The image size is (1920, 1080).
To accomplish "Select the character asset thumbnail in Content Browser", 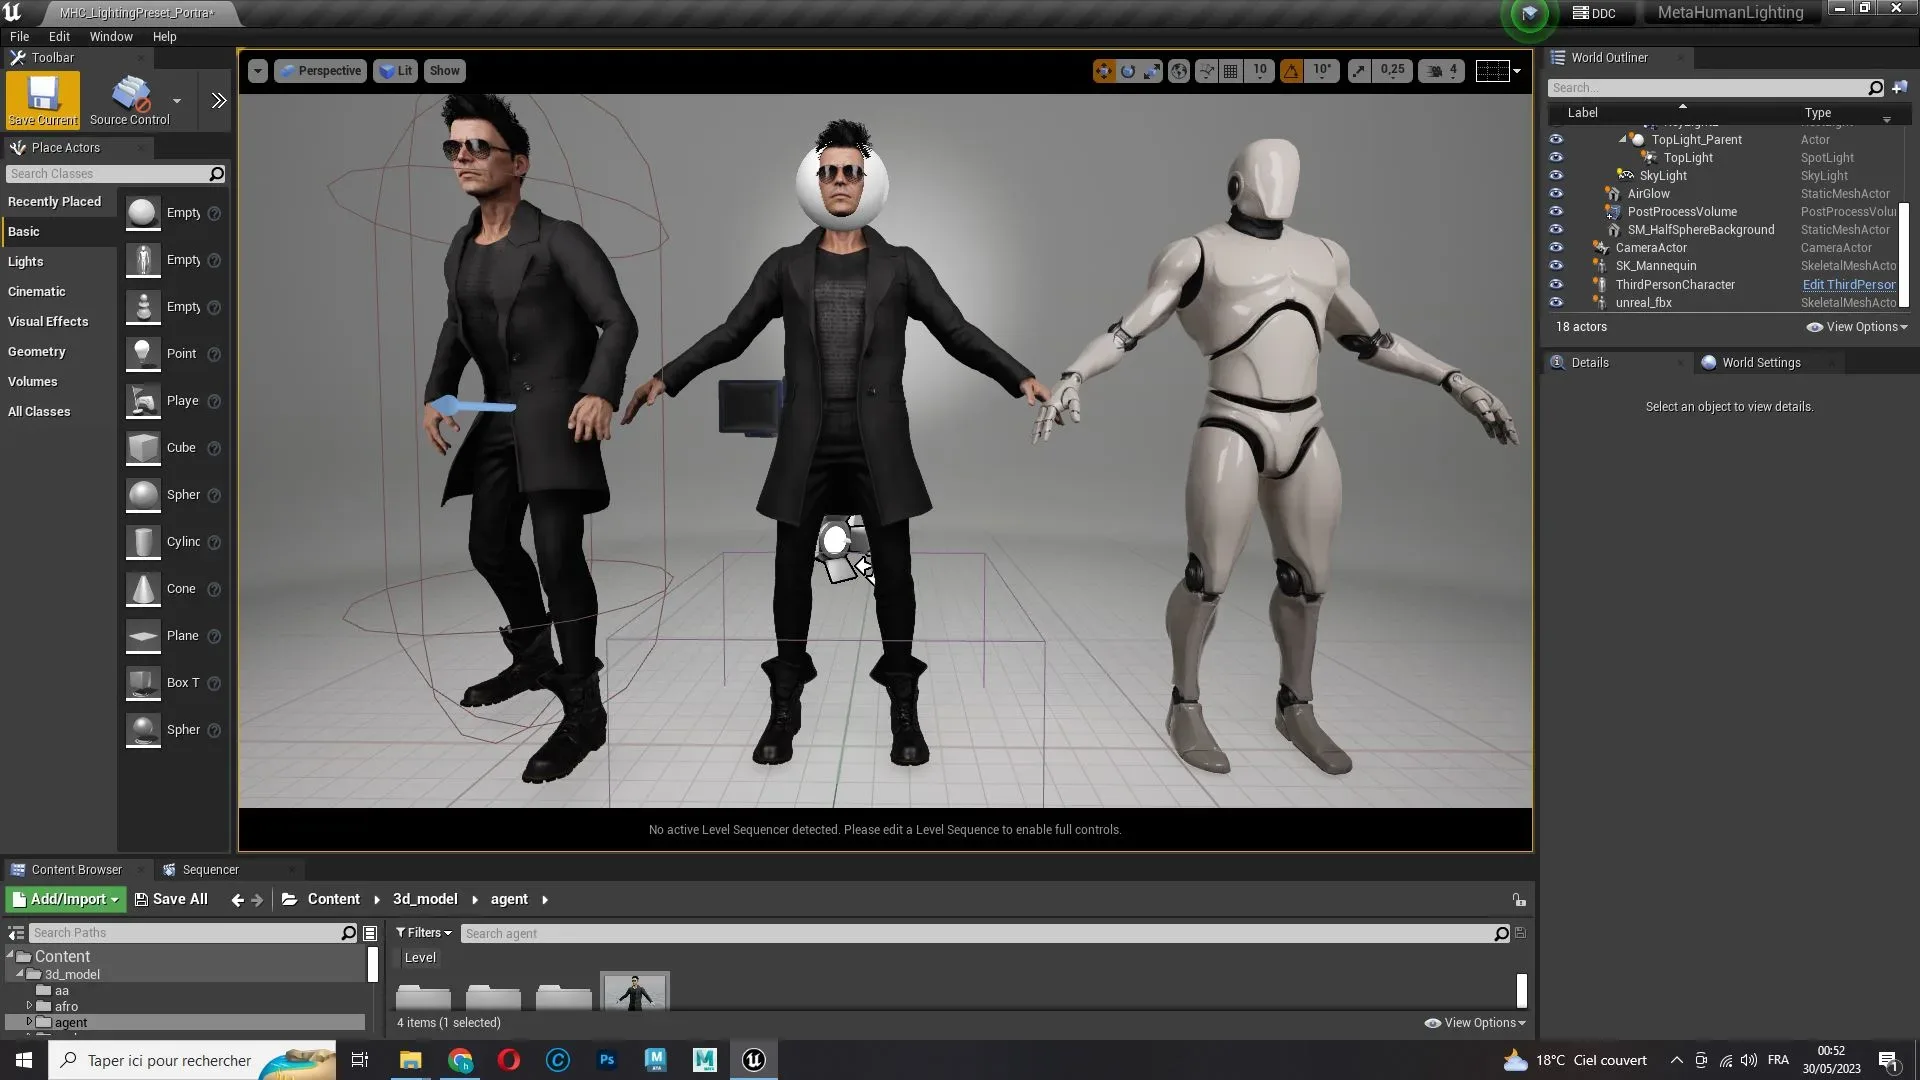I will coord(635,993).
